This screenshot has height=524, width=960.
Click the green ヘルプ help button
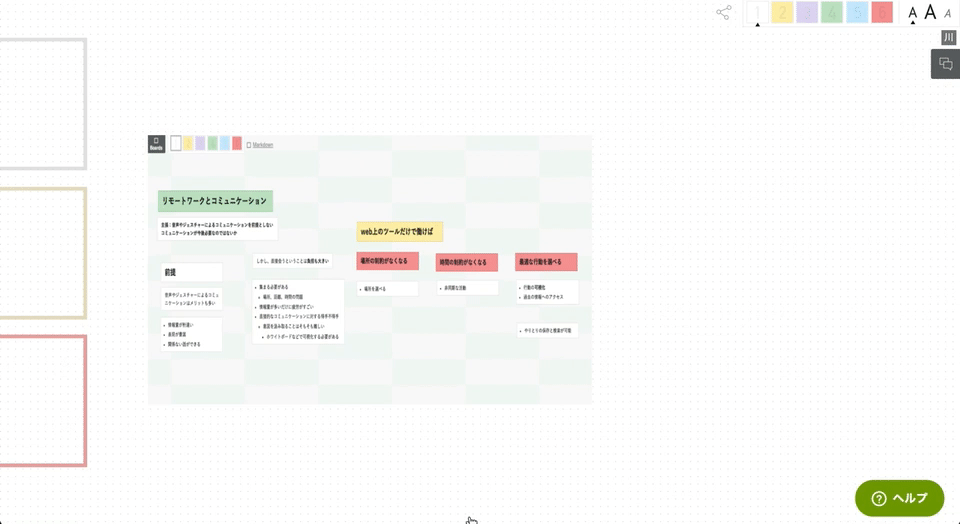899,498
